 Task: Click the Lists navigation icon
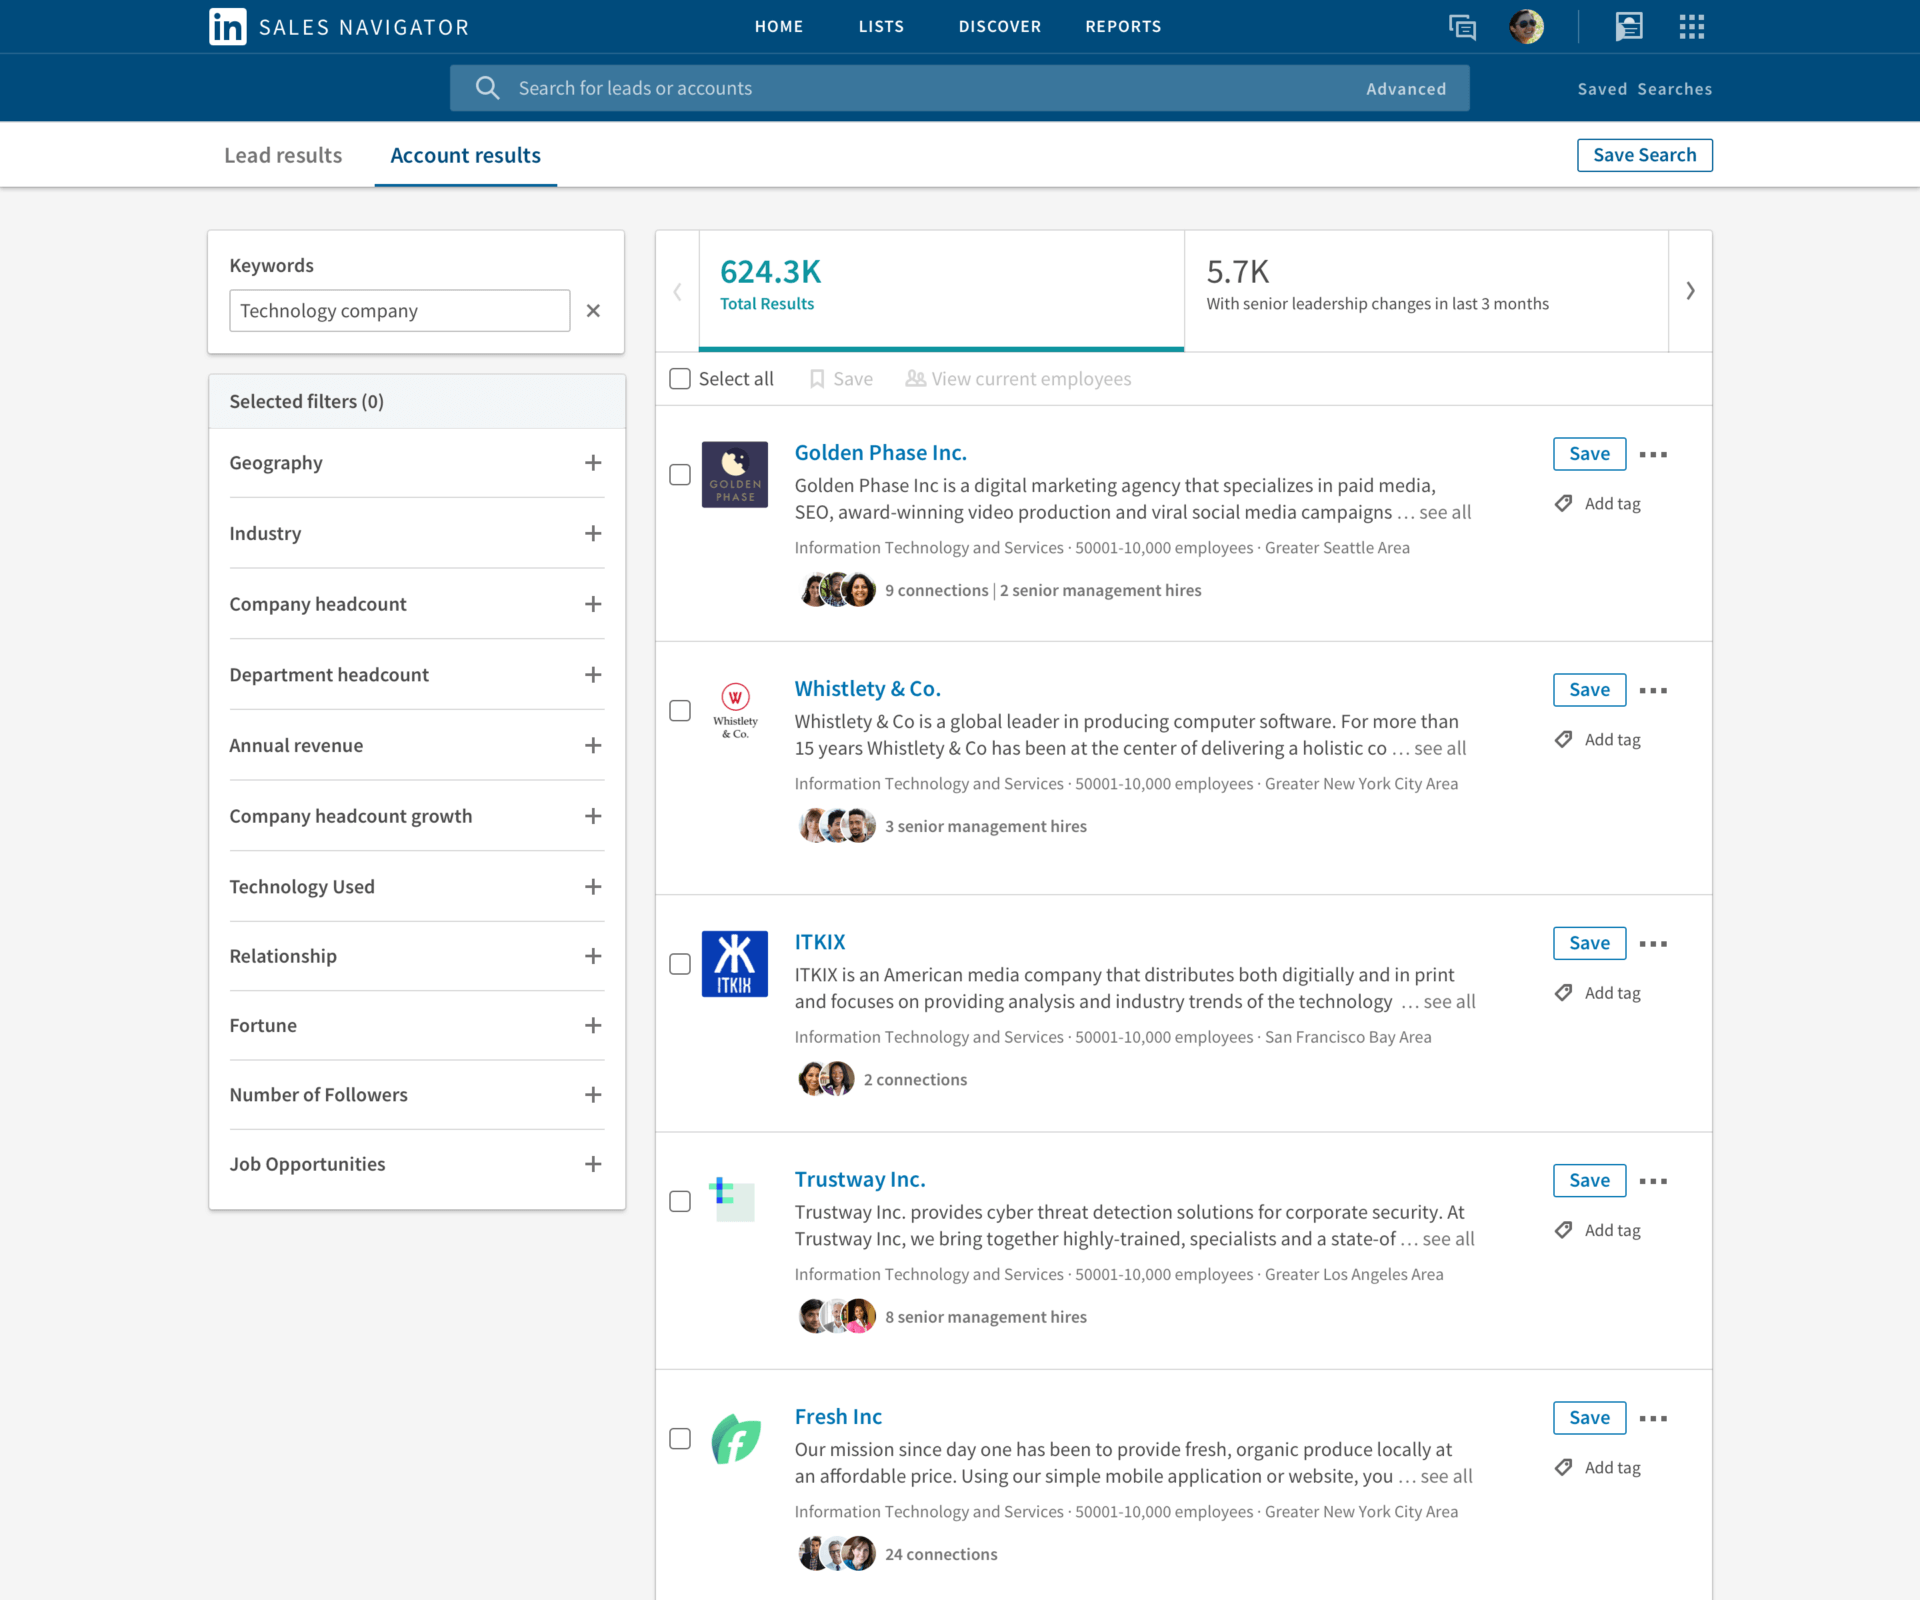(882, 26)
